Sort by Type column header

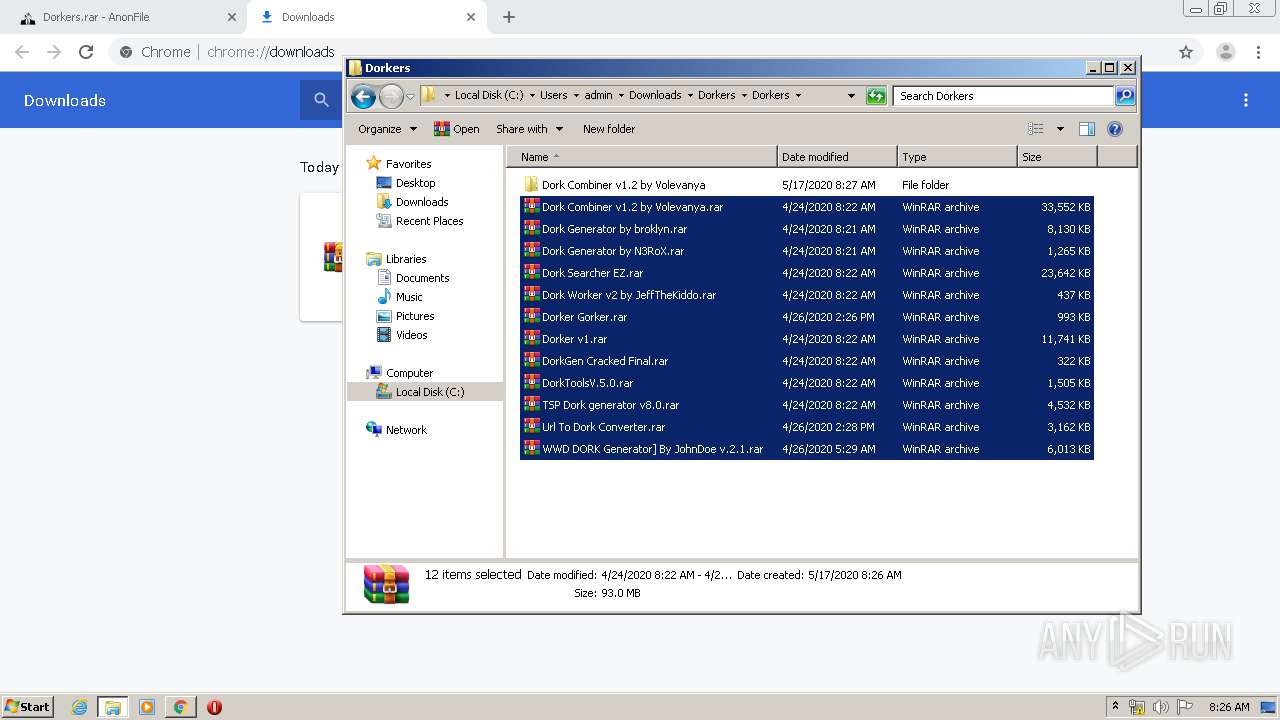coord(957,157)
